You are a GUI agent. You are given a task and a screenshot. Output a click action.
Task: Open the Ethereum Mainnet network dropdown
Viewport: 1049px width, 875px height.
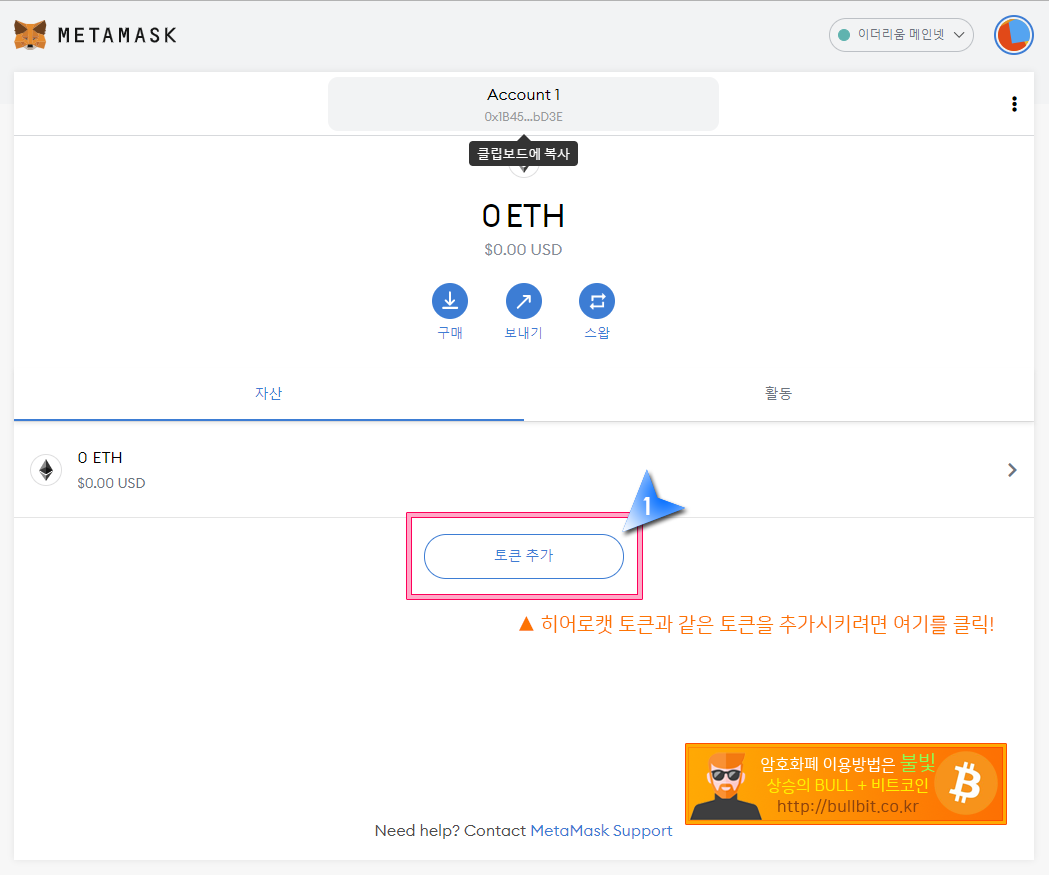pos(900,35)
